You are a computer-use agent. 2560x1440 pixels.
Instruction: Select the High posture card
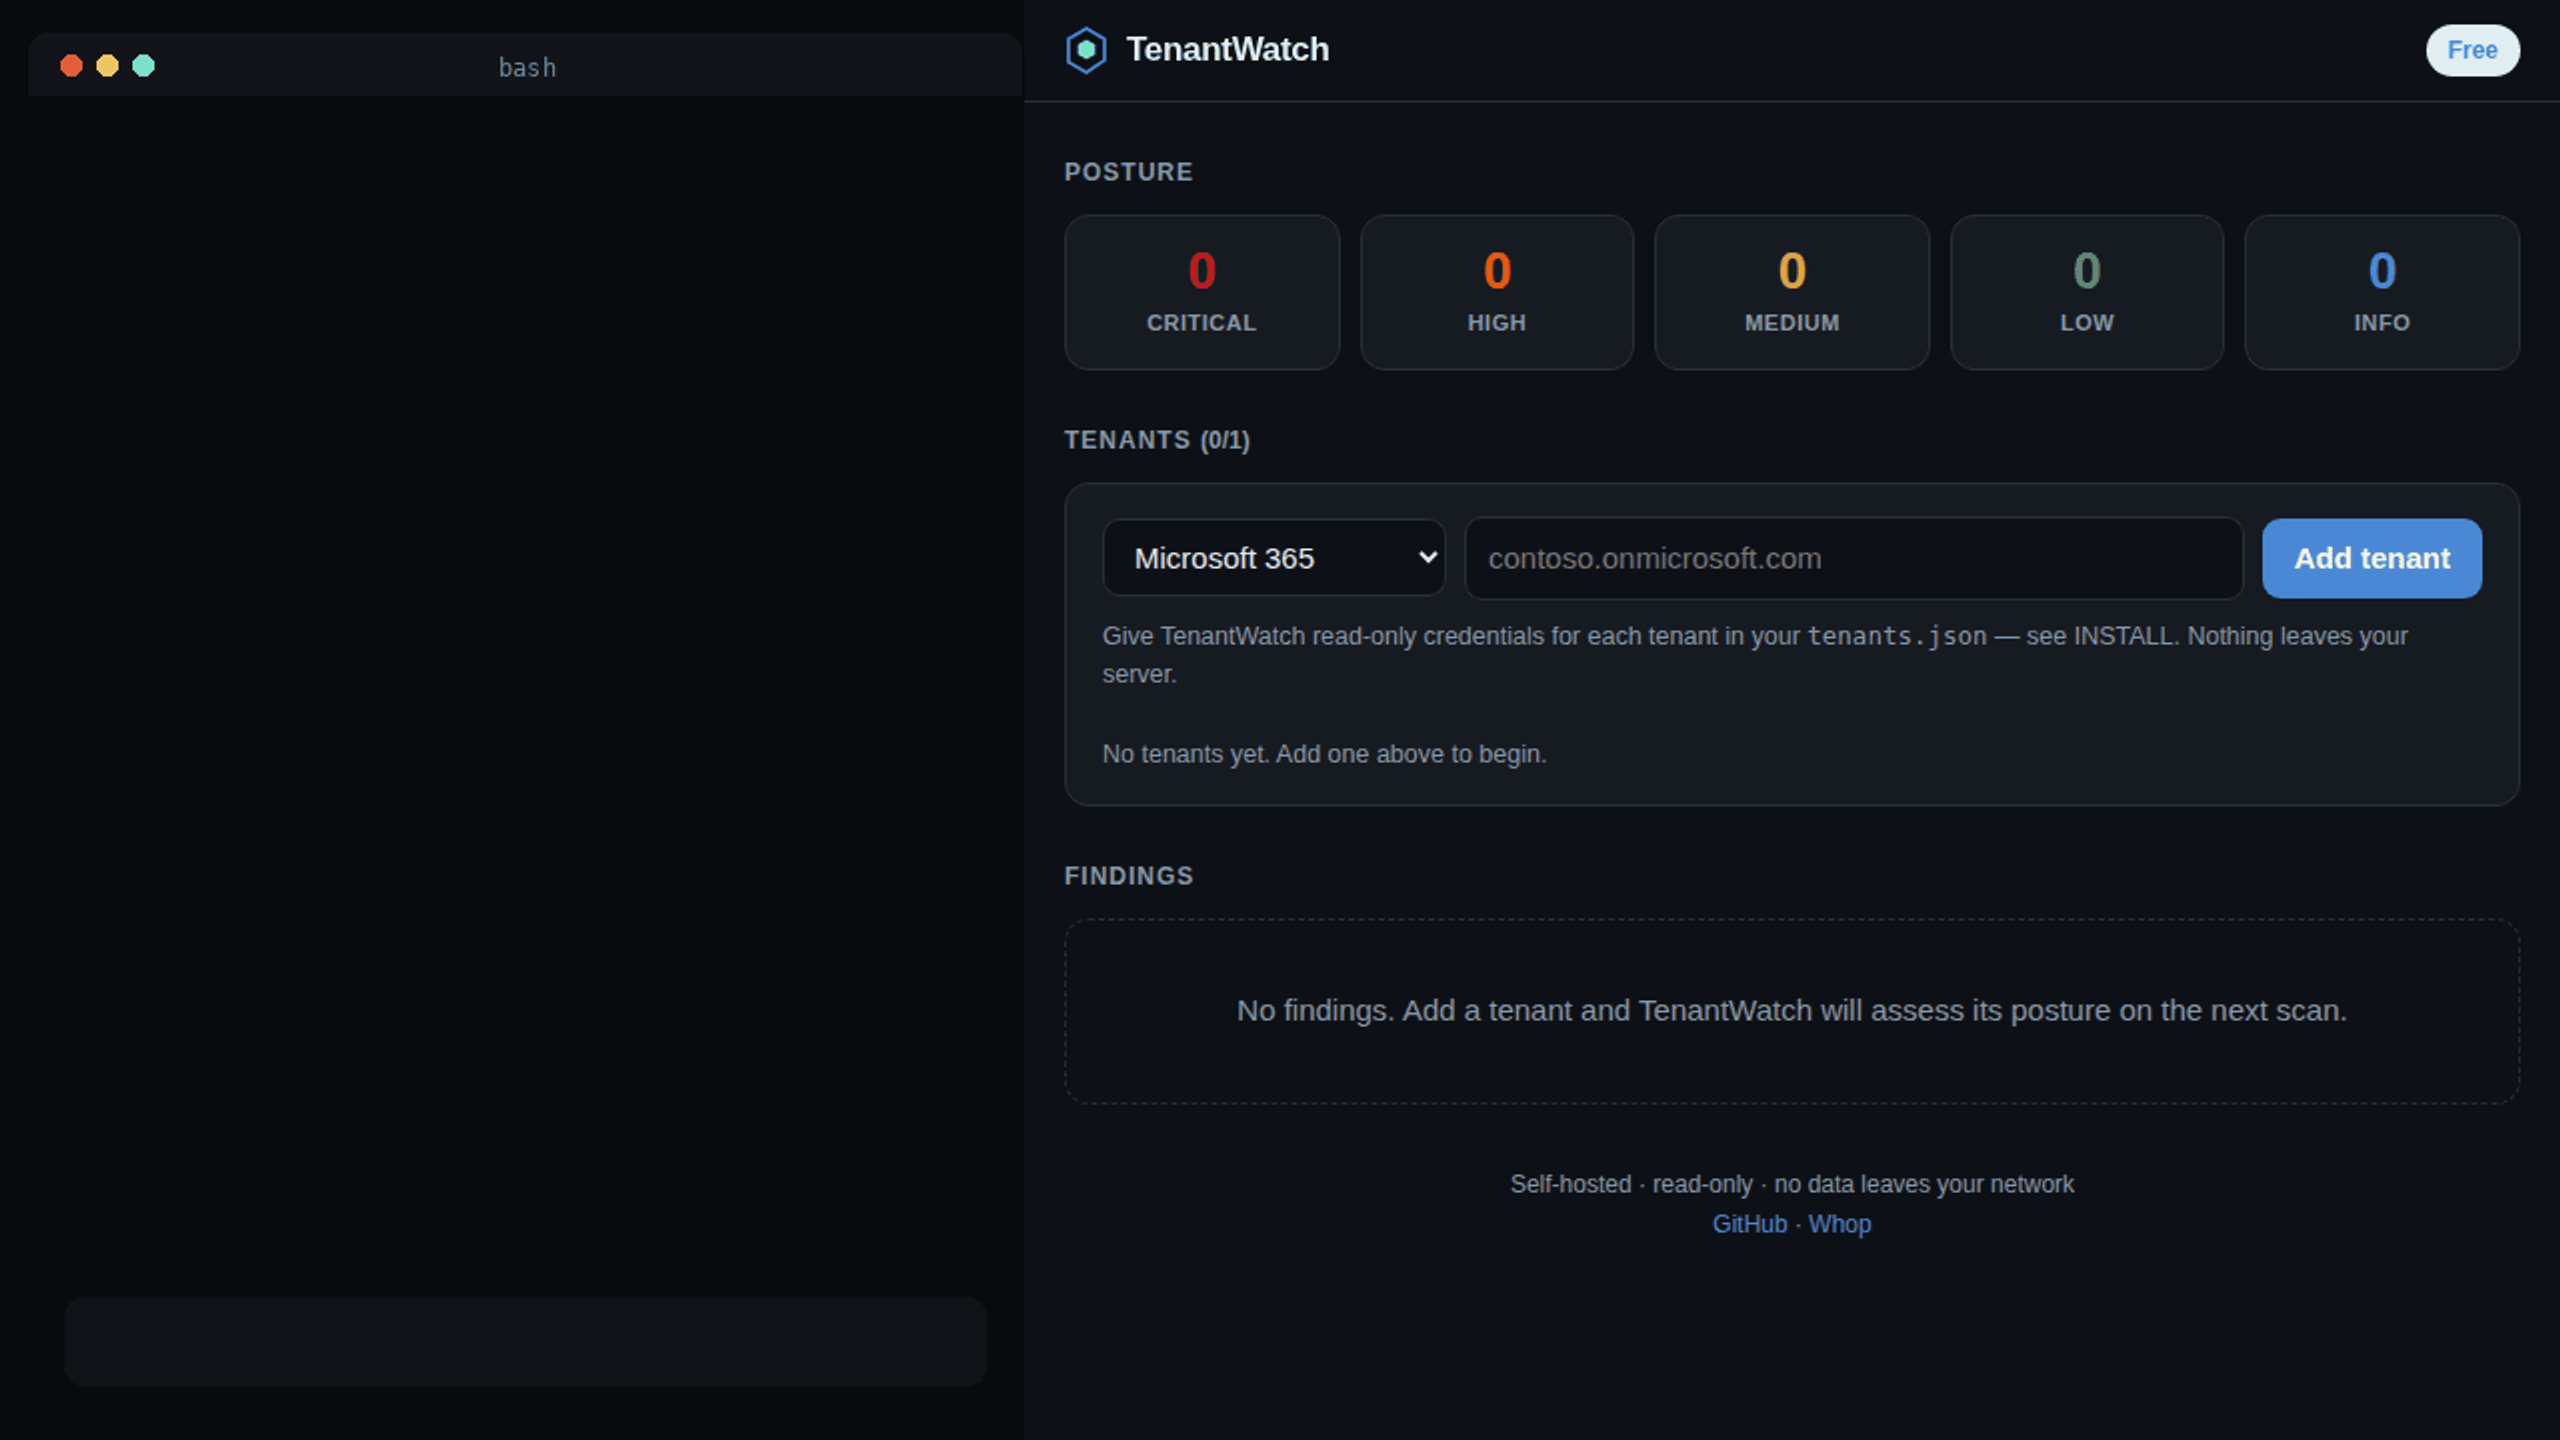click(1496, 292)
